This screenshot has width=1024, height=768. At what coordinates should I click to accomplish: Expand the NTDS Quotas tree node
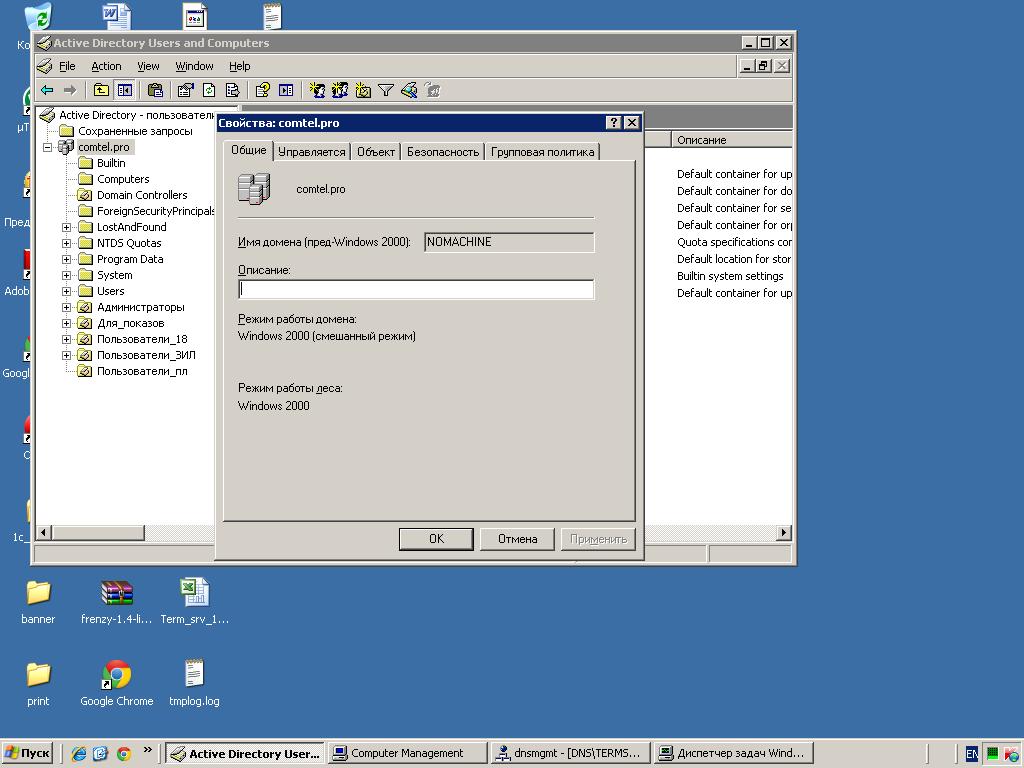point(67,243)
